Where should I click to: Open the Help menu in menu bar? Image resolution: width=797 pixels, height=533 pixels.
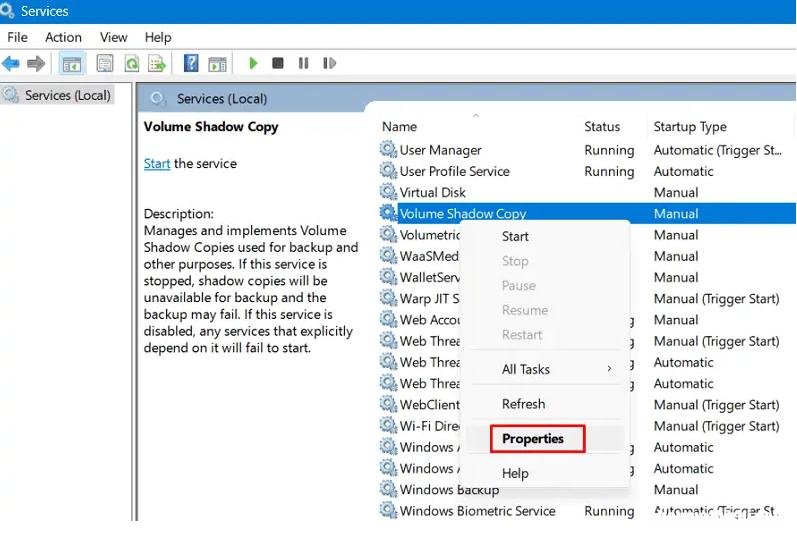pos(158,37)
